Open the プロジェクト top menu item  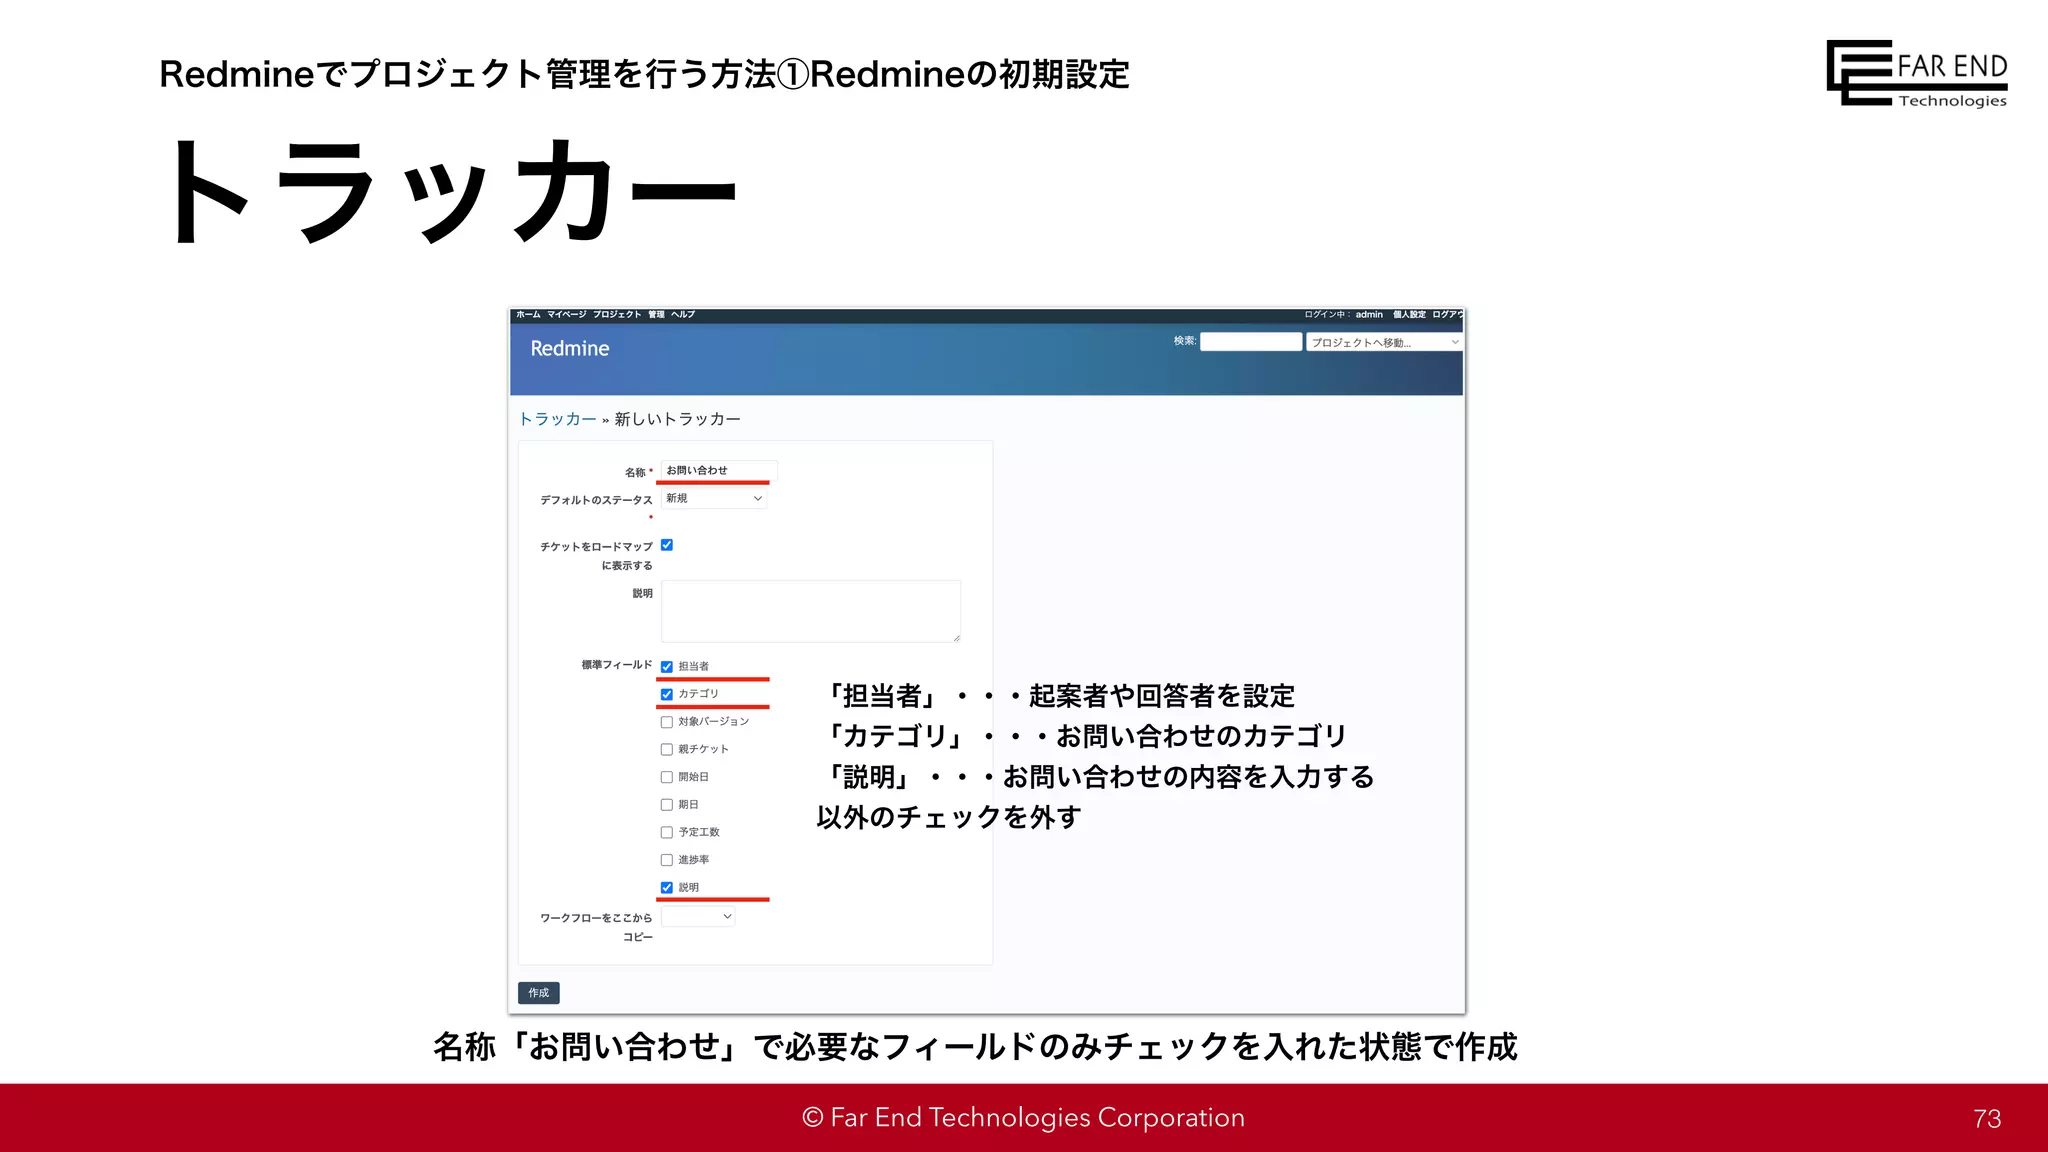click(x=617, y=315)
